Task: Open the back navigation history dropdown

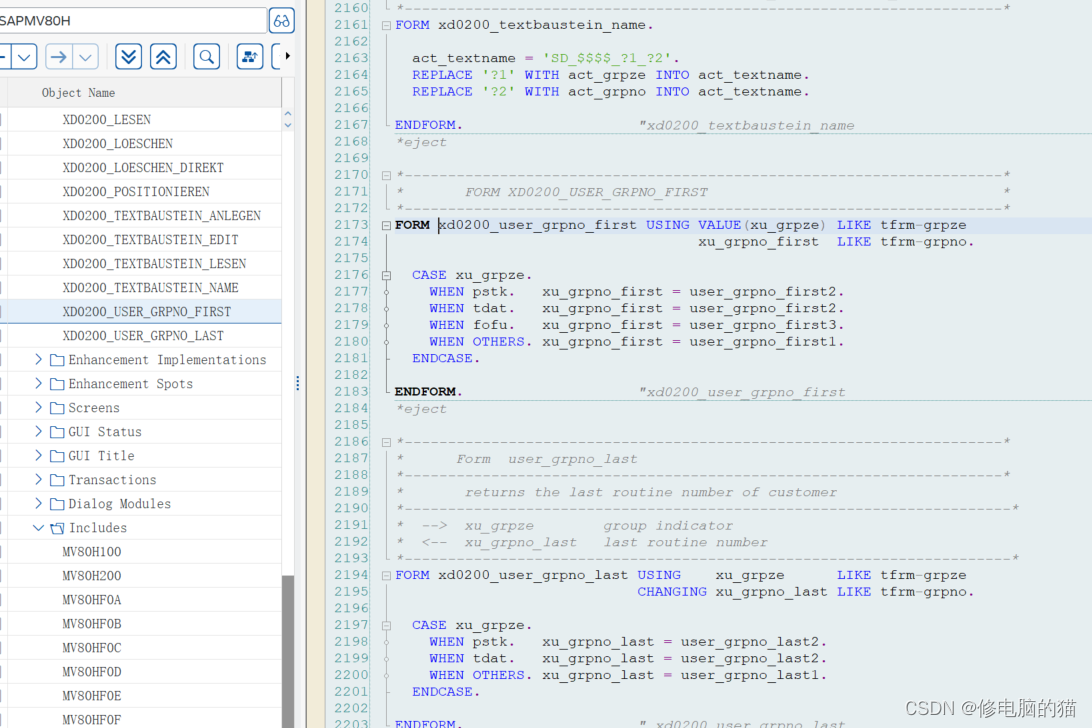Action: pos(24,56)
